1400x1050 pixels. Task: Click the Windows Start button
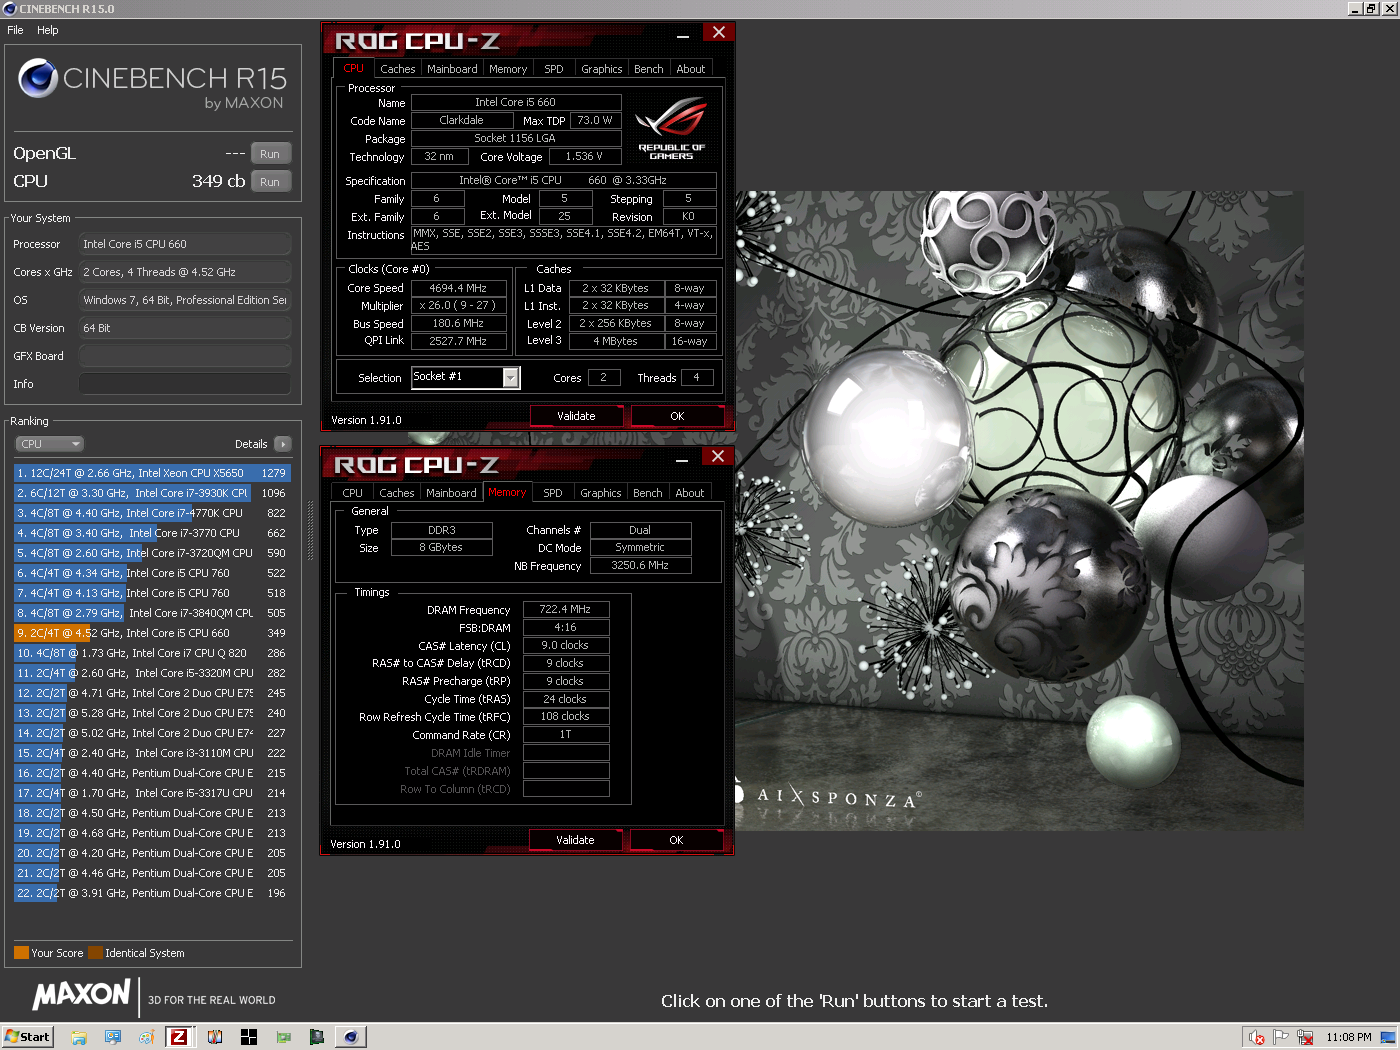pyautogui.click(x=27, y=1037)
